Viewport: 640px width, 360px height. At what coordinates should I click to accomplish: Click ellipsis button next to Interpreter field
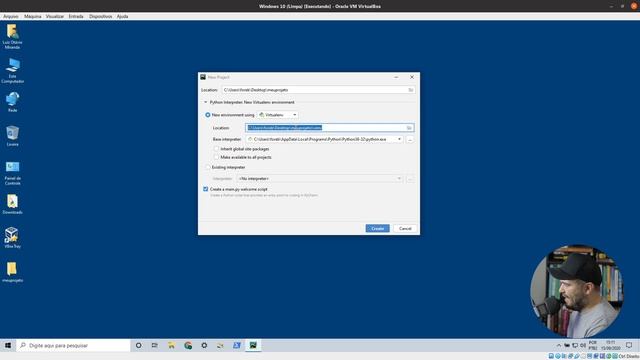pyautogui.click(x=410, y=179)
